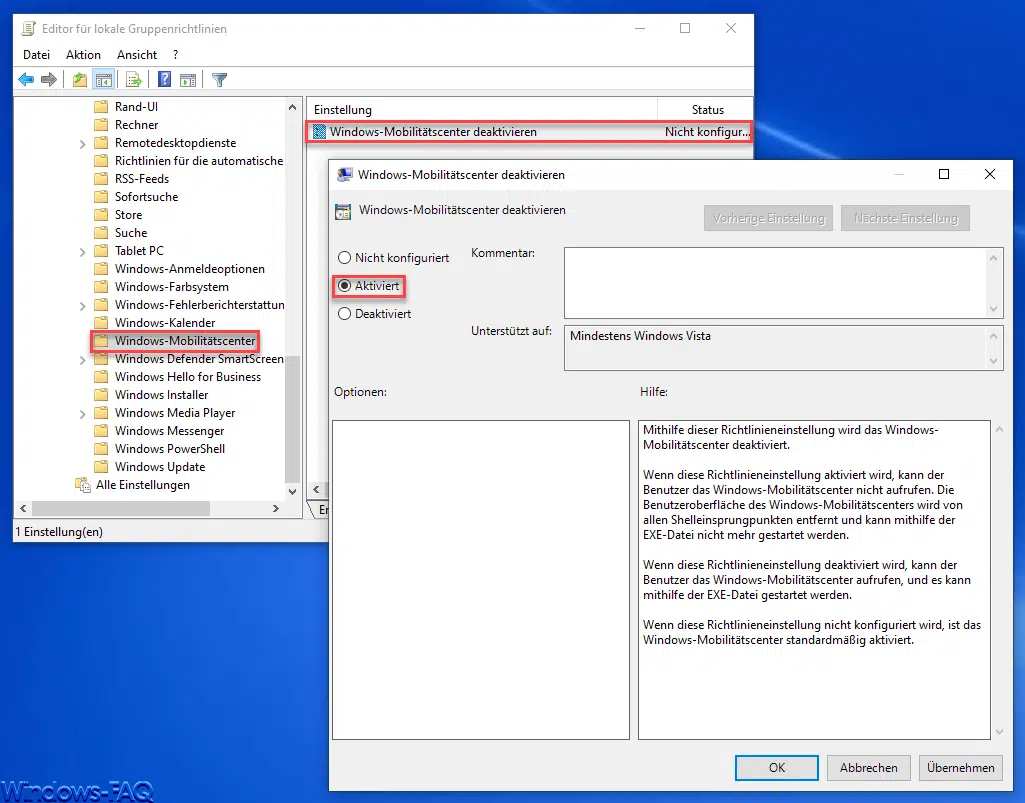Expand the Remotedesktopdienste tree node

[83, 143]
